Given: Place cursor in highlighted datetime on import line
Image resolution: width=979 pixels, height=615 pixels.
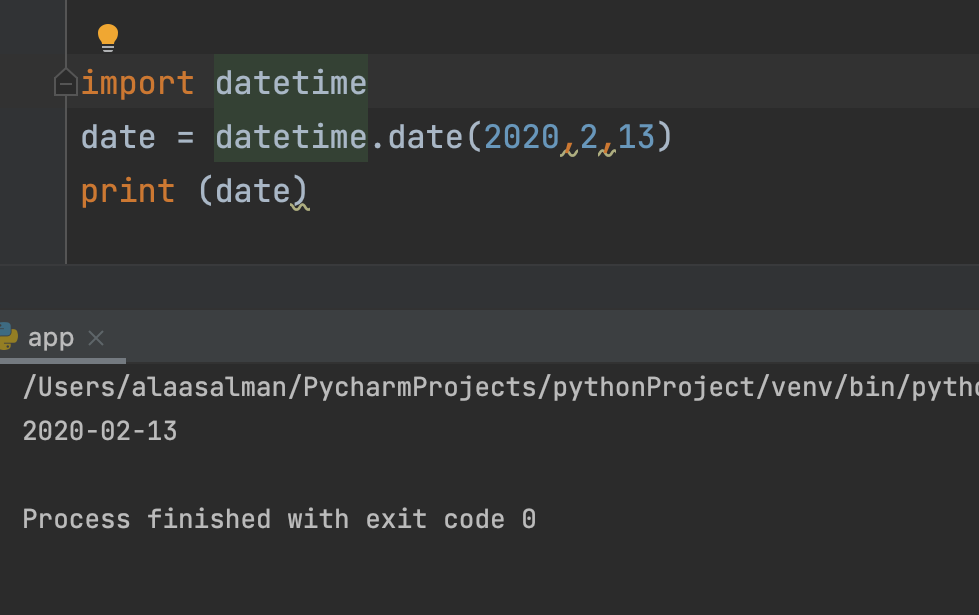Looking at the screenshot, I should [x=291, y=83].
